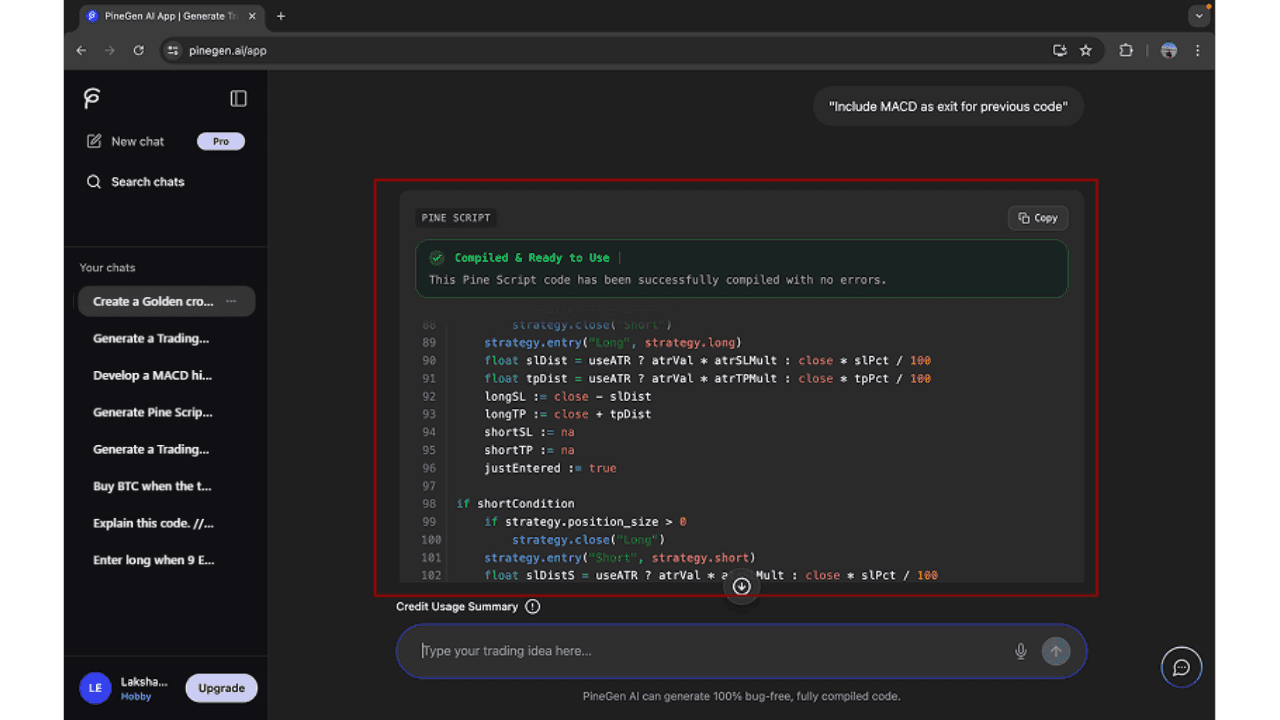1280x720 pixels.
Task: Open the 'Enter long when 9 E...' chat
Action: (x=153, y=560)
